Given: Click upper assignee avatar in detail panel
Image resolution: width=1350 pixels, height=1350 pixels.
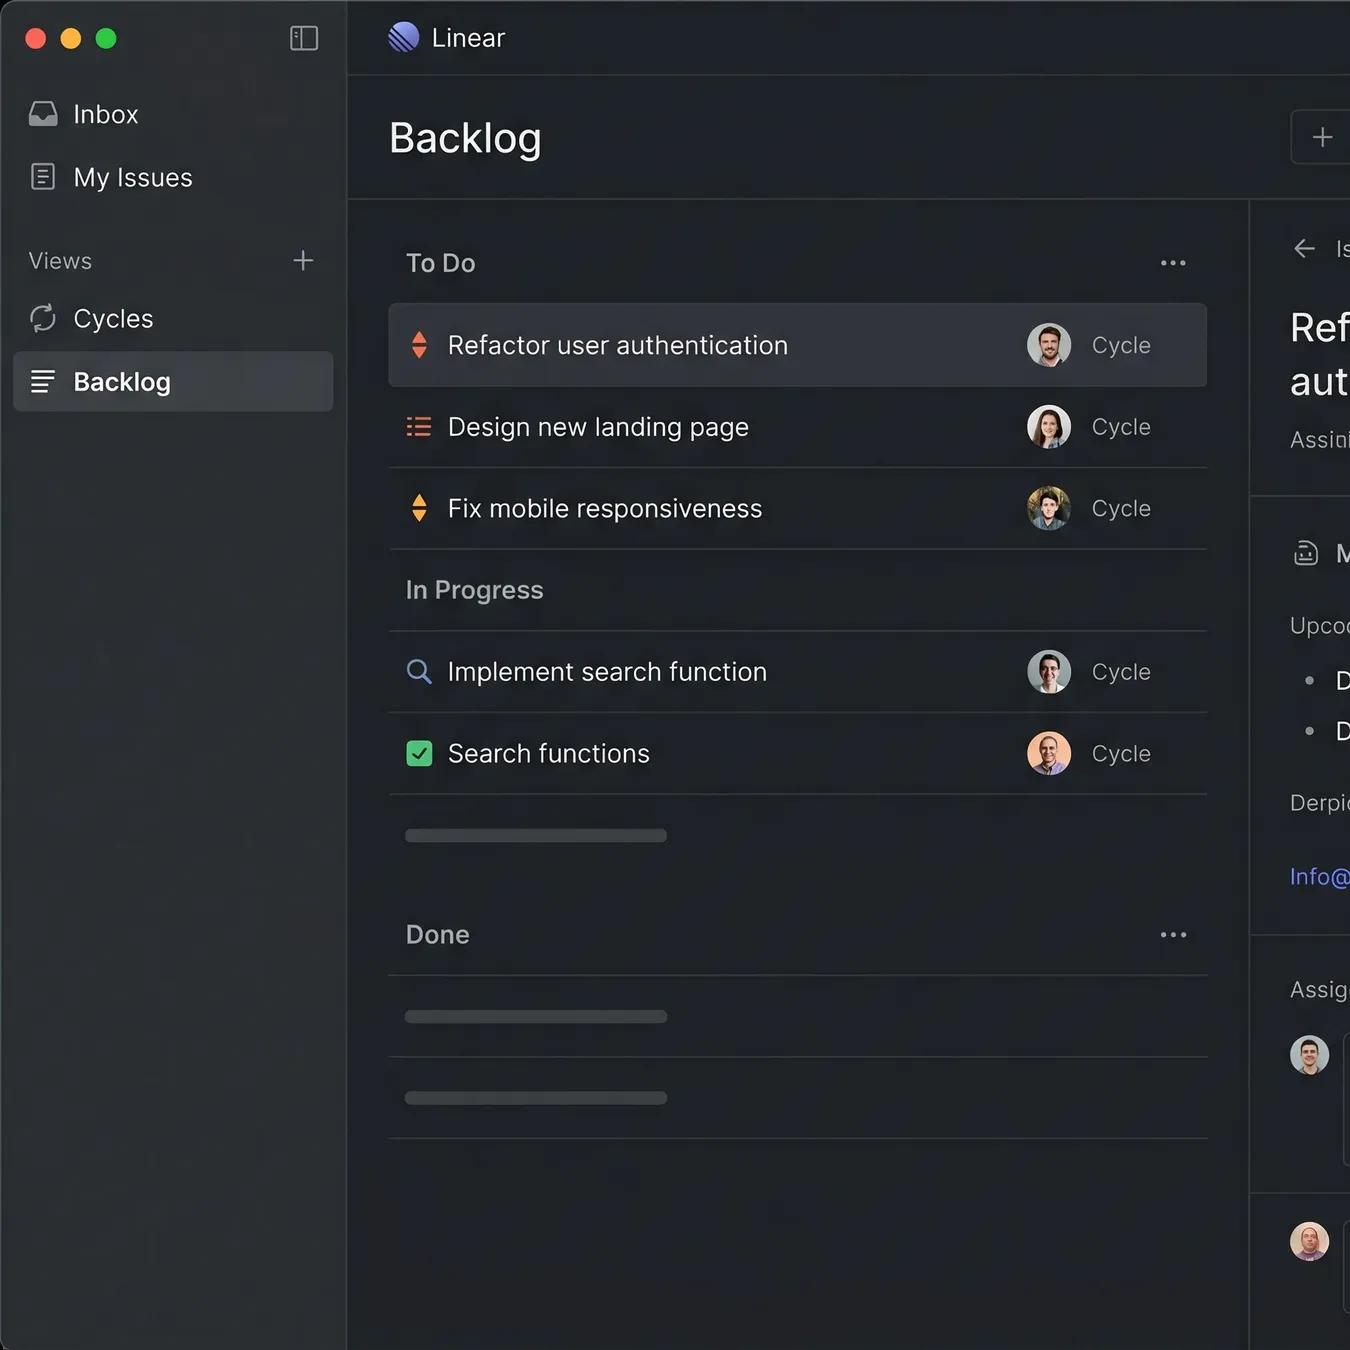Looking at the screenshot, I should point(1309,1055).
